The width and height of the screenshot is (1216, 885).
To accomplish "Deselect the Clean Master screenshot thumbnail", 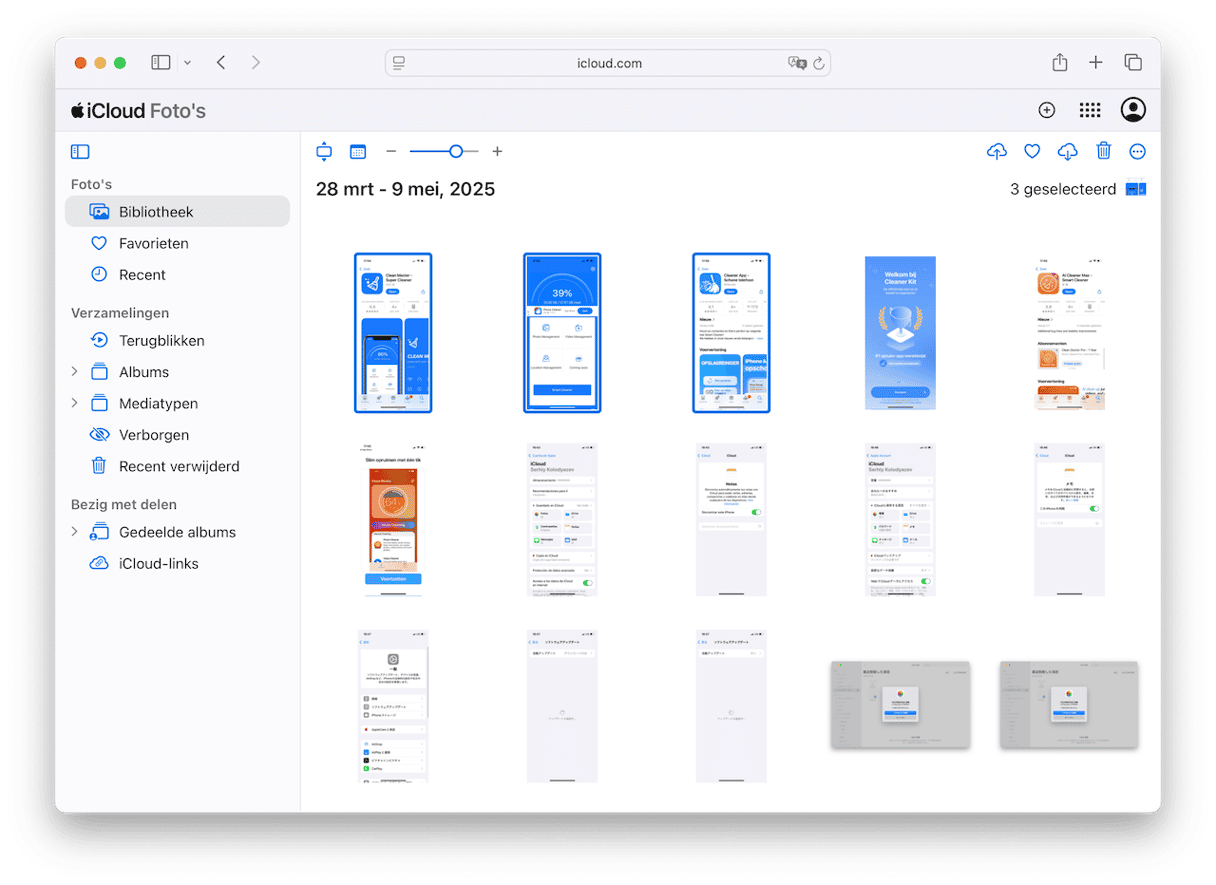I will tap(393, 332).
